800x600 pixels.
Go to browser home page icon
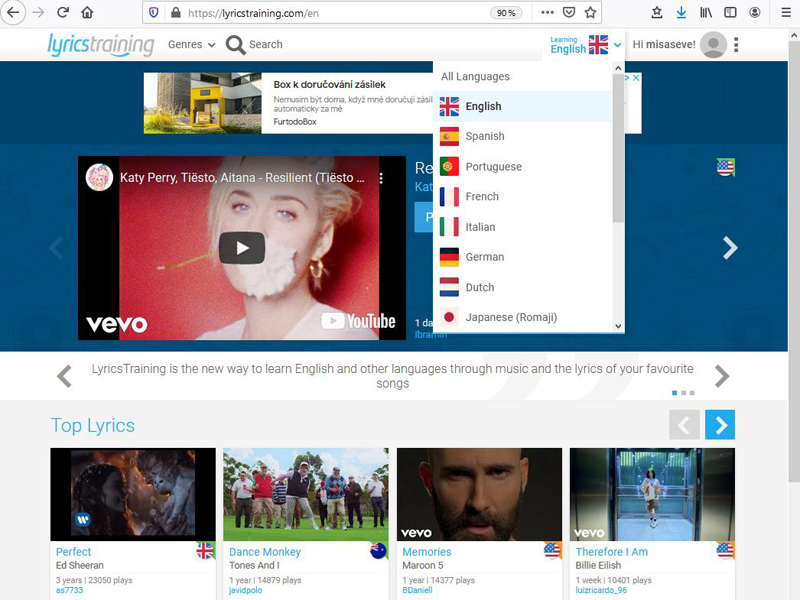tap(87, 13)
